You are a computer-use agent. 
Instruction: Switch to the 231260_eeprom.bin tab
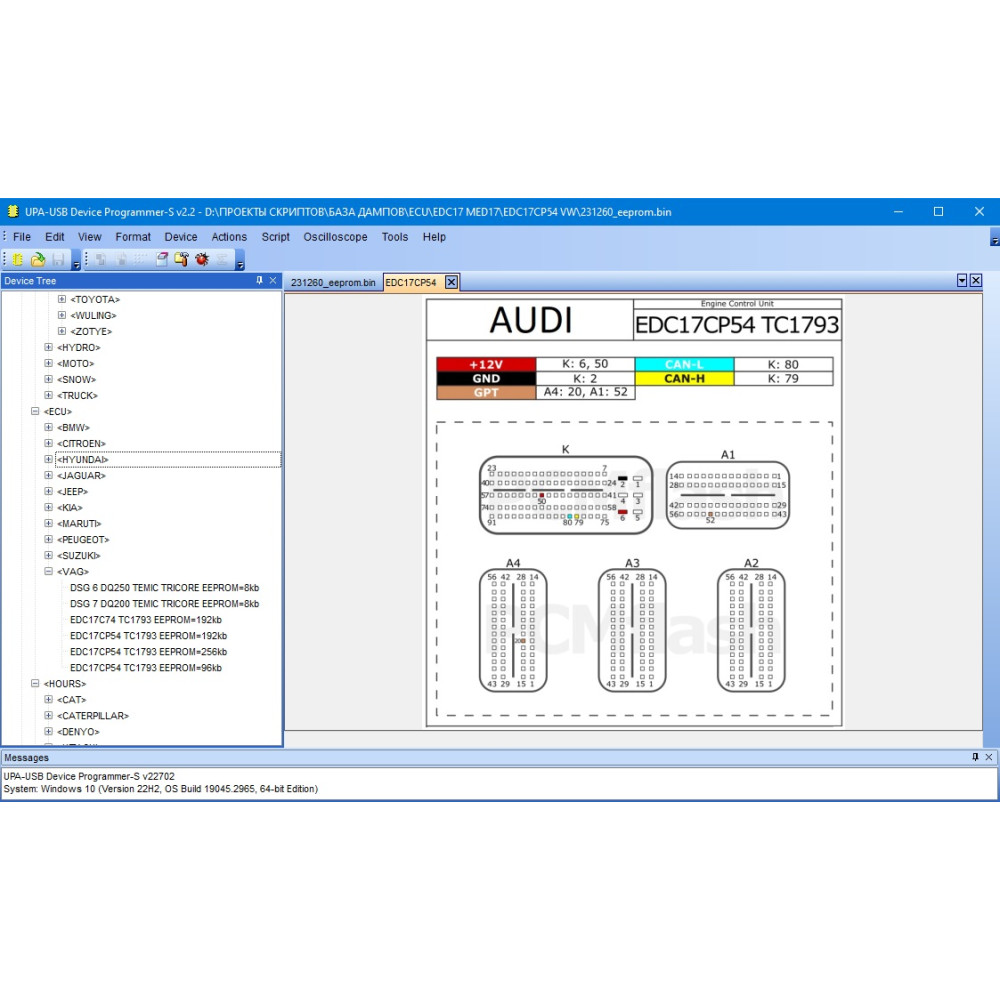[333, 283]
